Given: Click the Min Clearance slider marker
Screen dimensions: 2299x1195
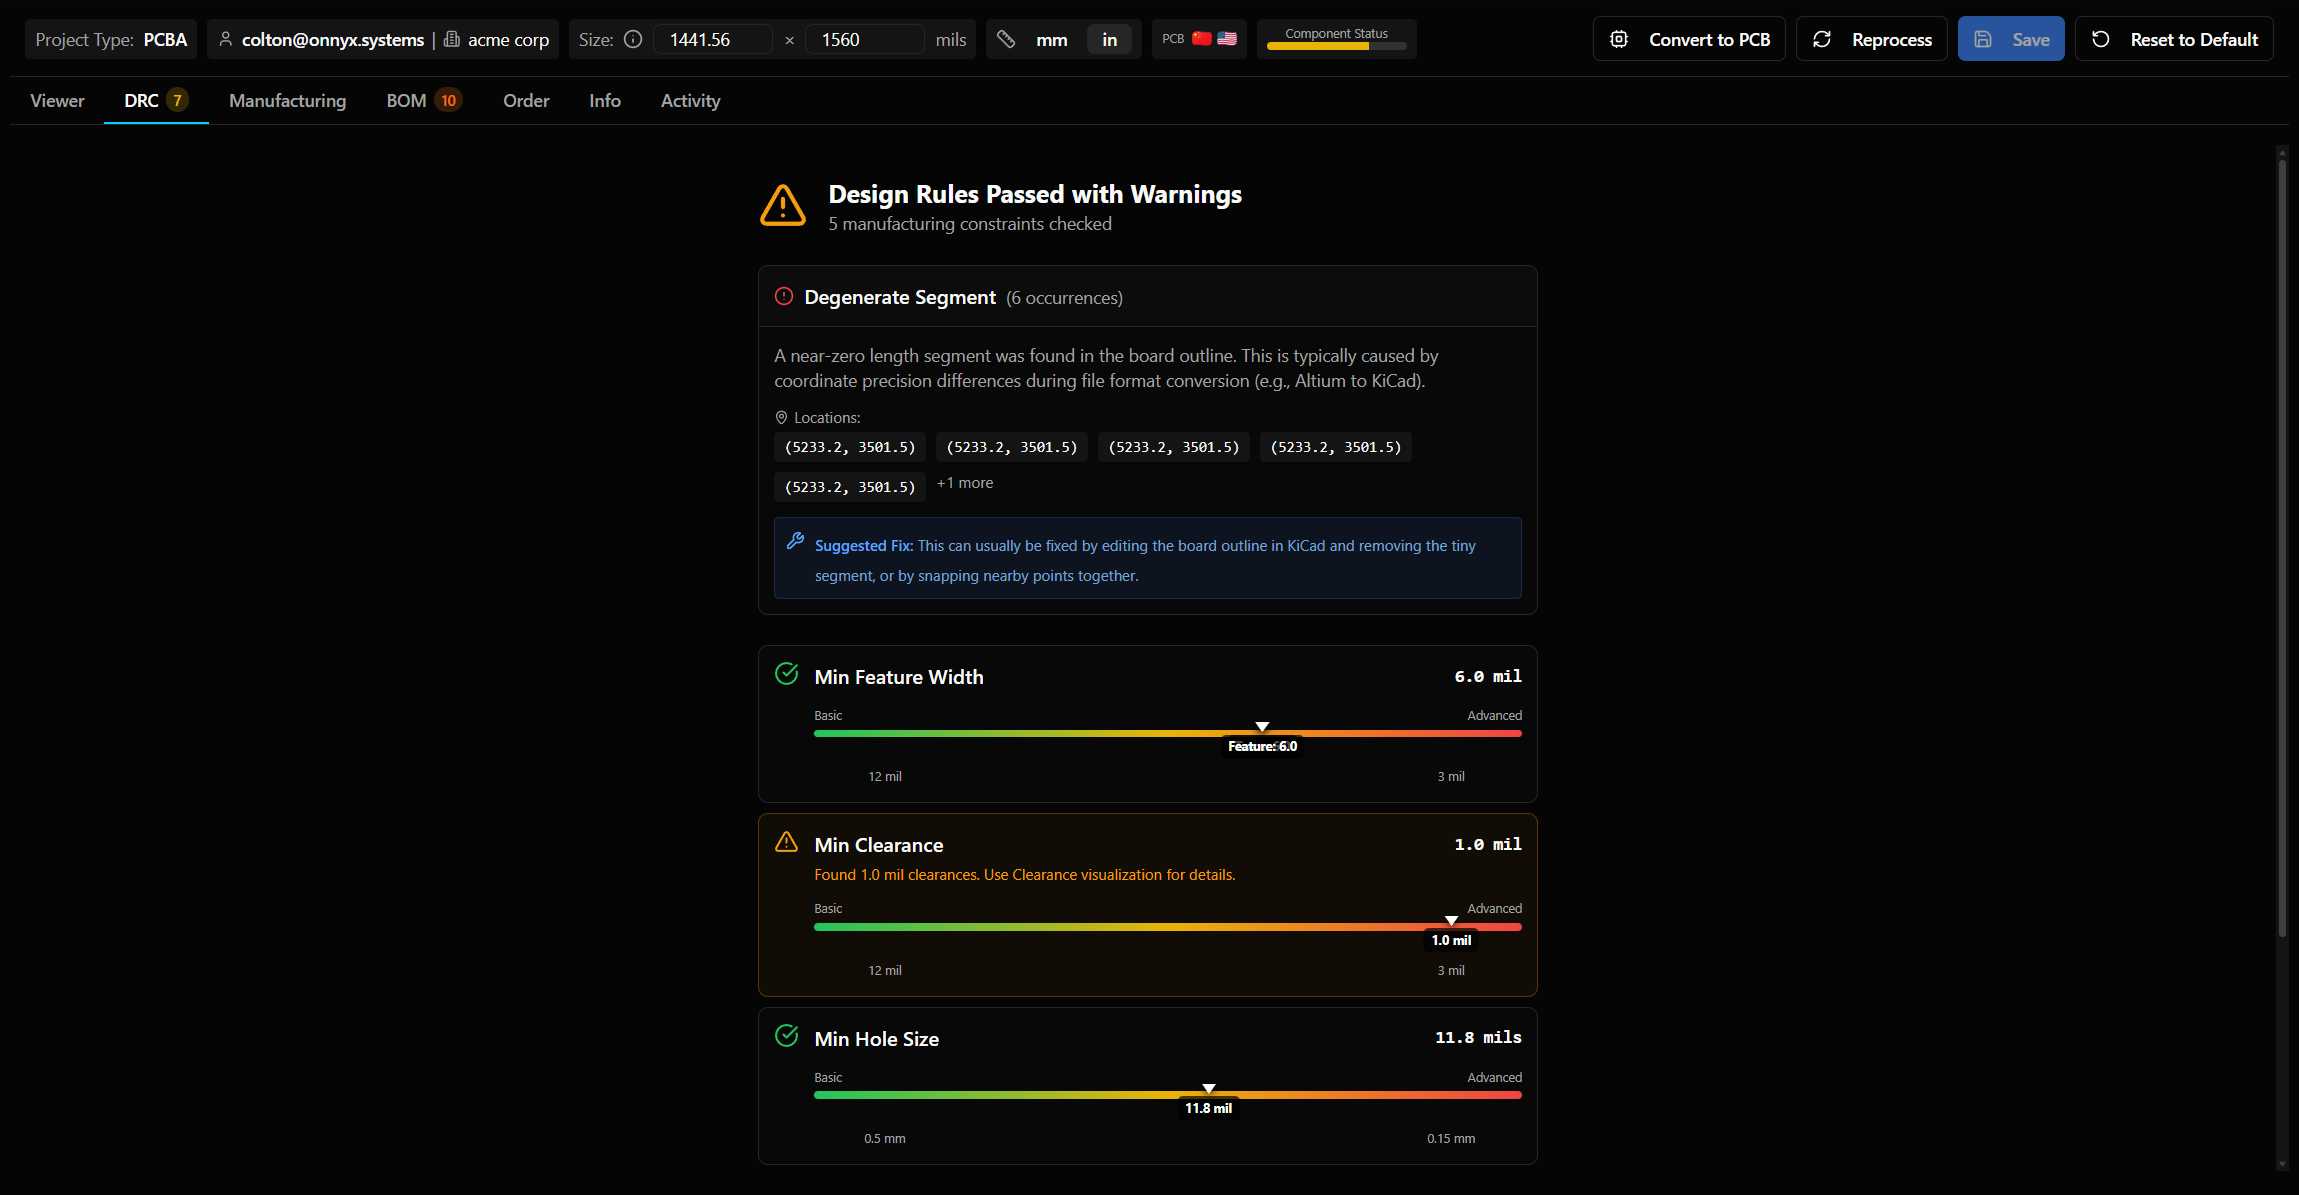Looking at the screenshot, I should [x=1451, y=921].
